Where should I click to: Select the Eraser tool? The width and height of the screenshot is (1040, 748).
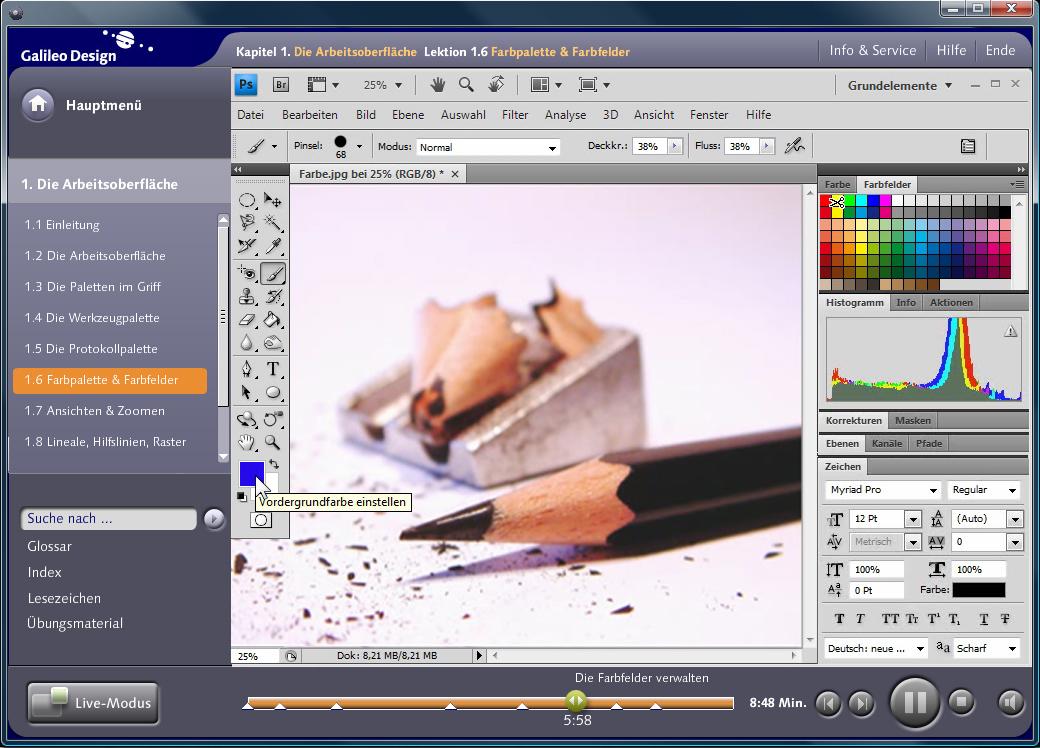pos(247,320)
